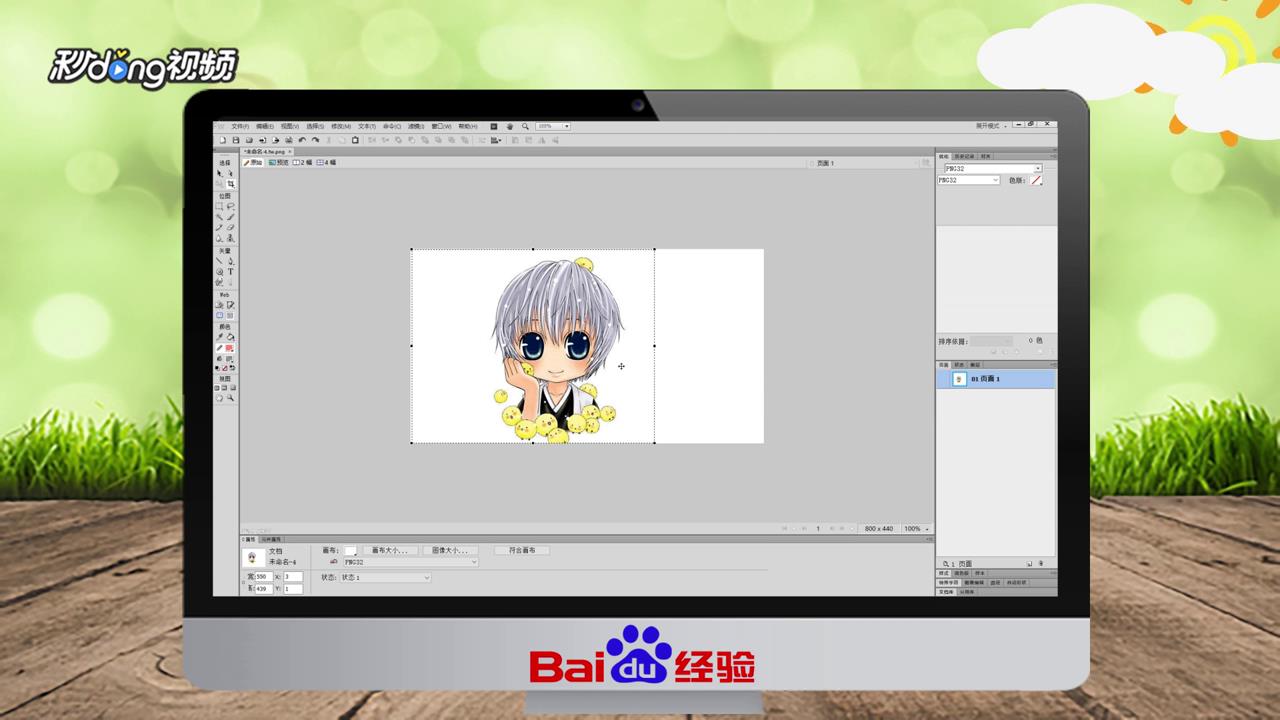Click the New document icon

pos(223,140)
